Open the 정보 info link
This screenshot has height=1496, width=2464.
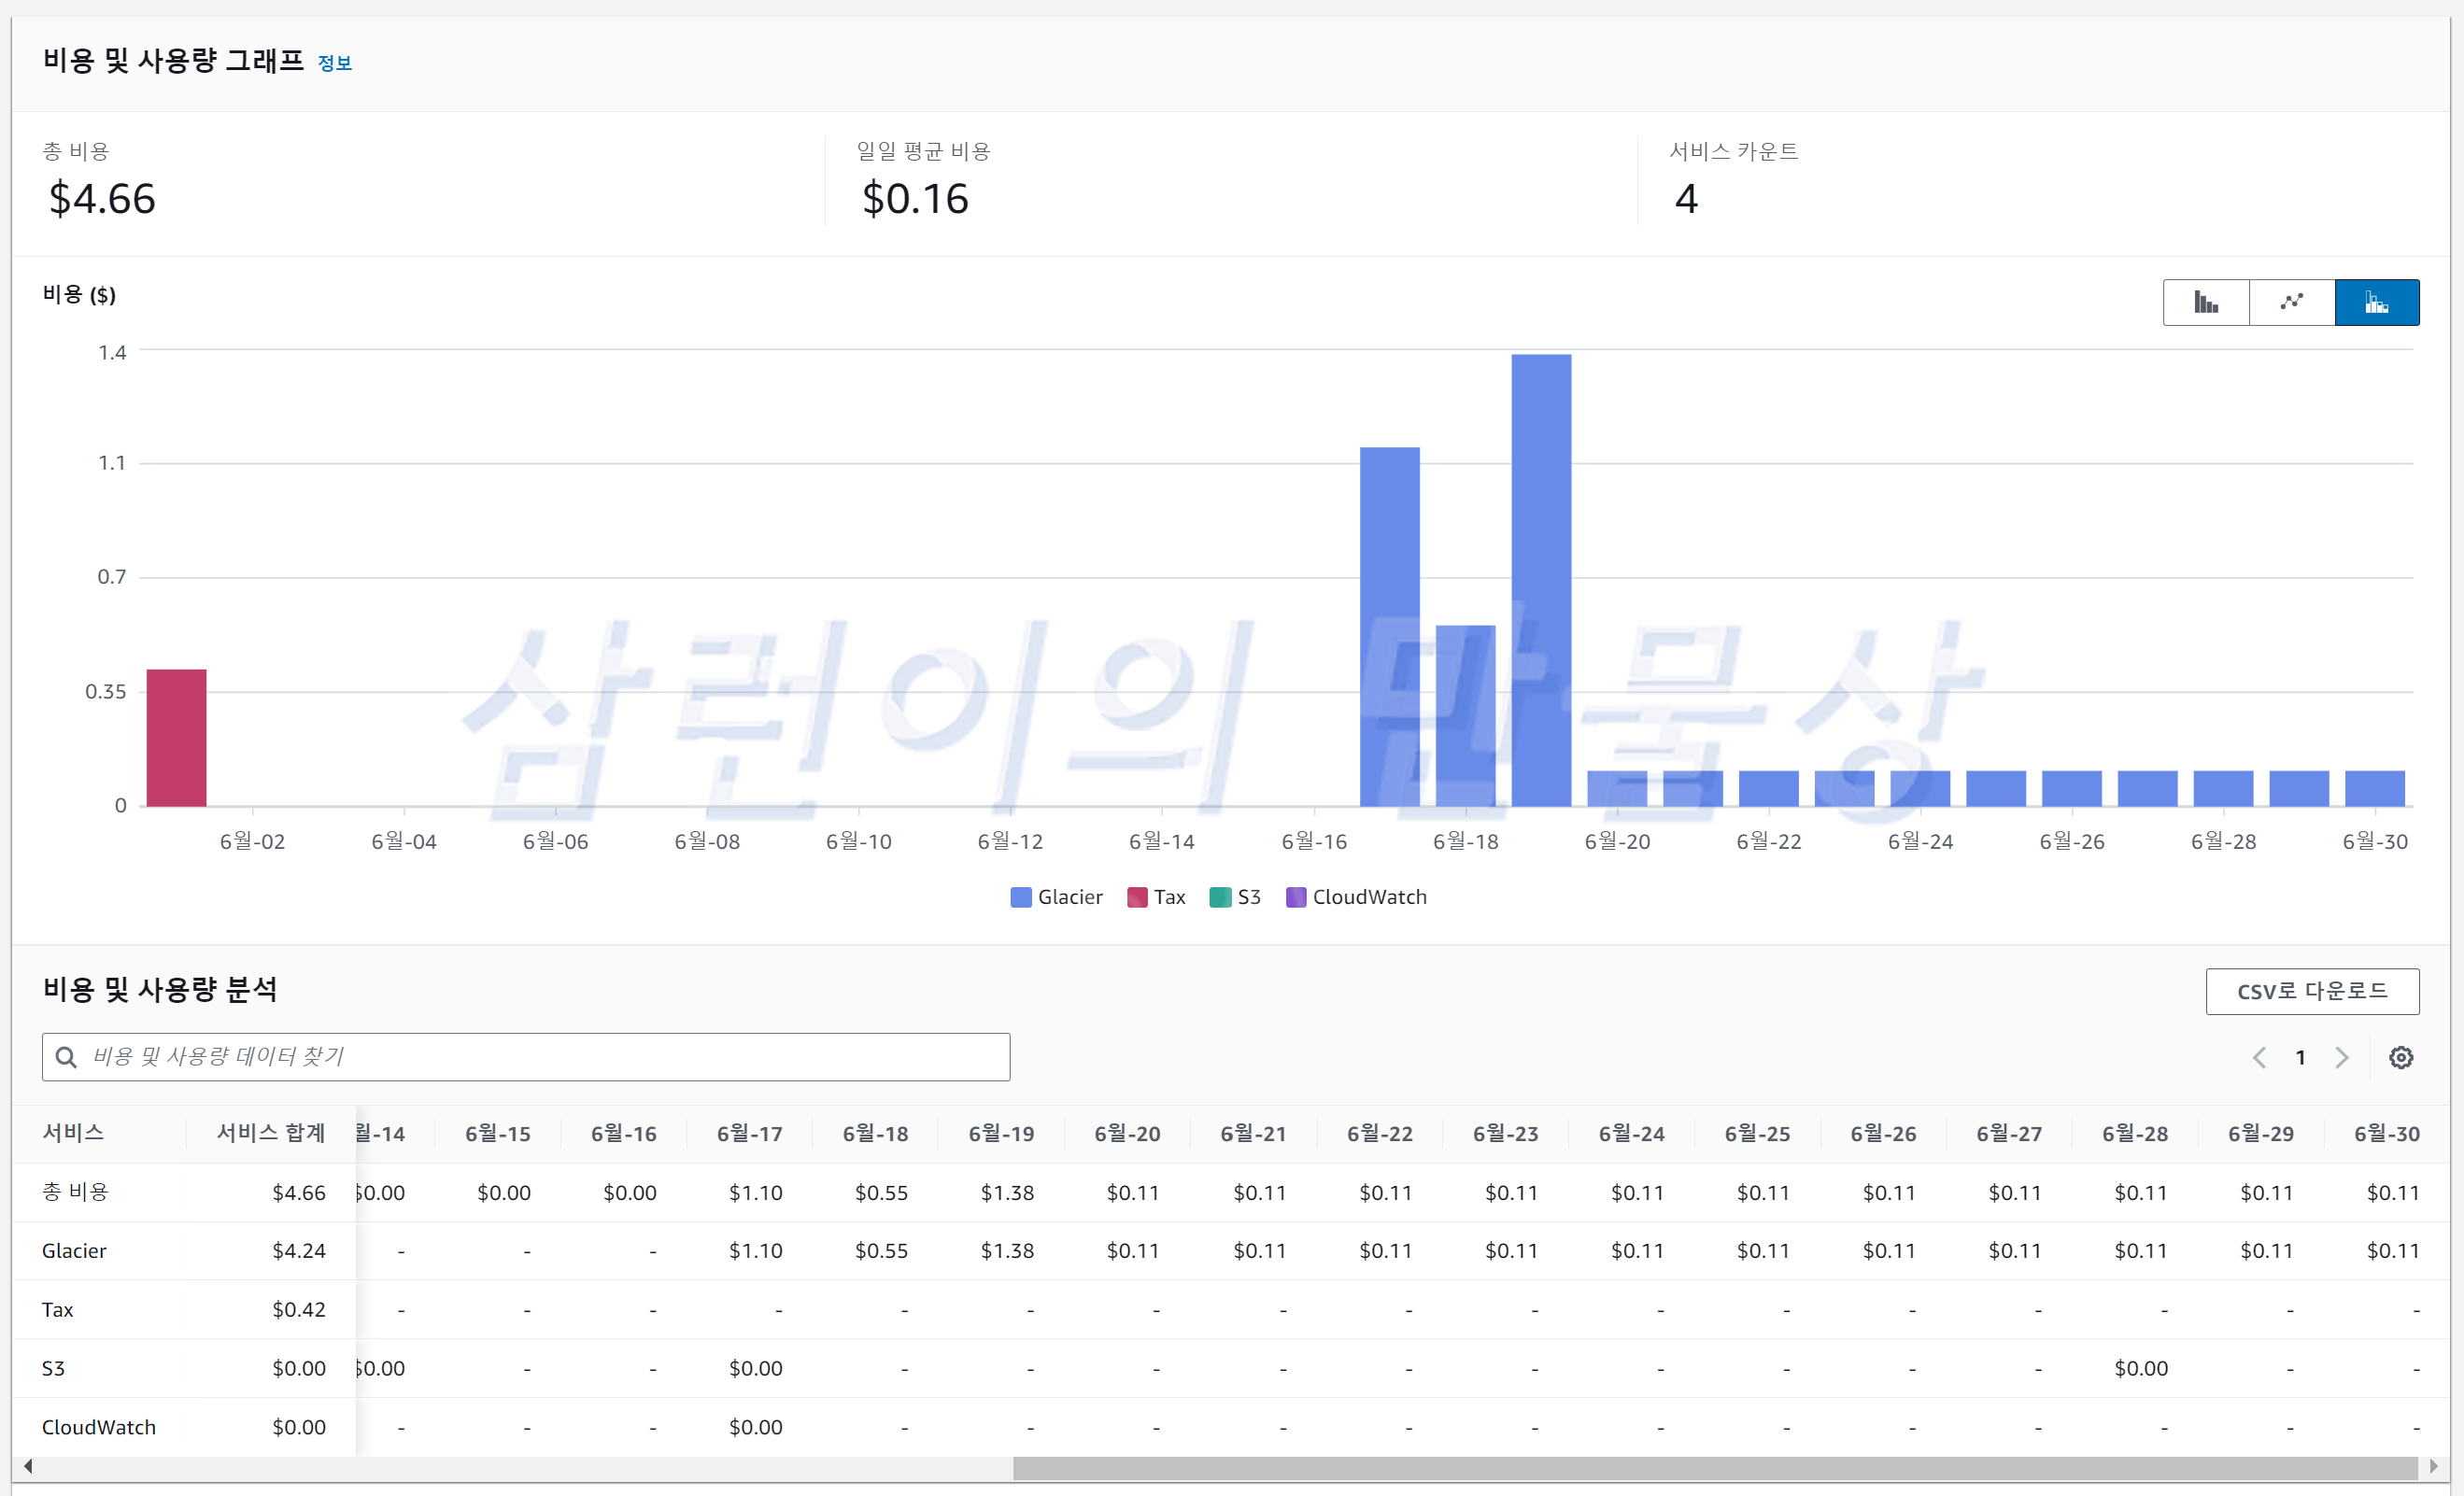click(334, 63)
